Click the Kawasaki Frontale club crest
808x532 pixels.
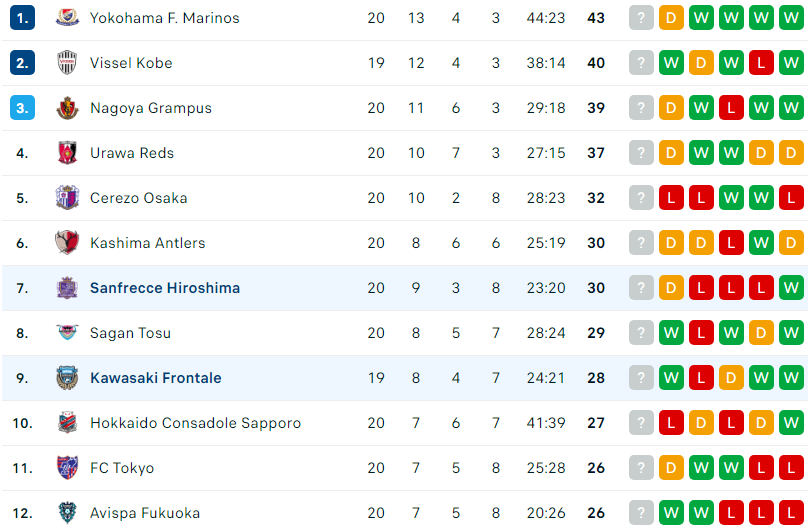67,378
